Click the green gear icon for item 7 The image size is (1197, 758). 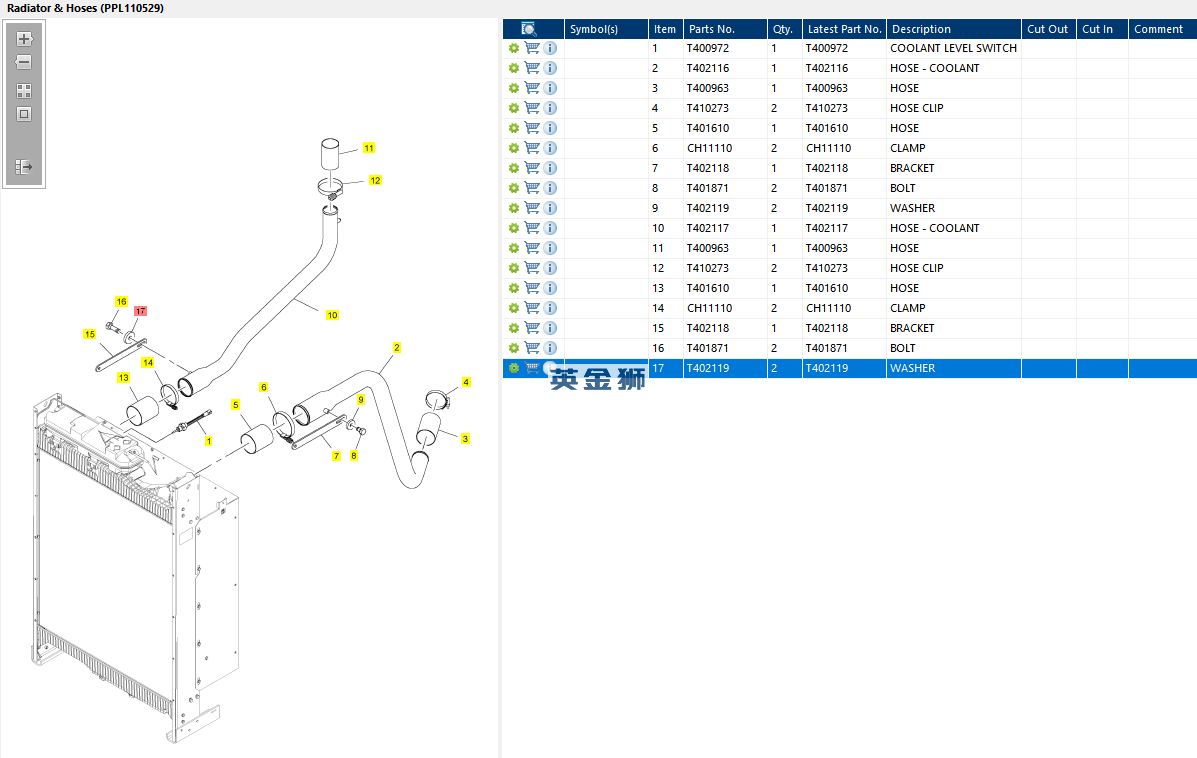pyautogui.click(x=514, y=168)
